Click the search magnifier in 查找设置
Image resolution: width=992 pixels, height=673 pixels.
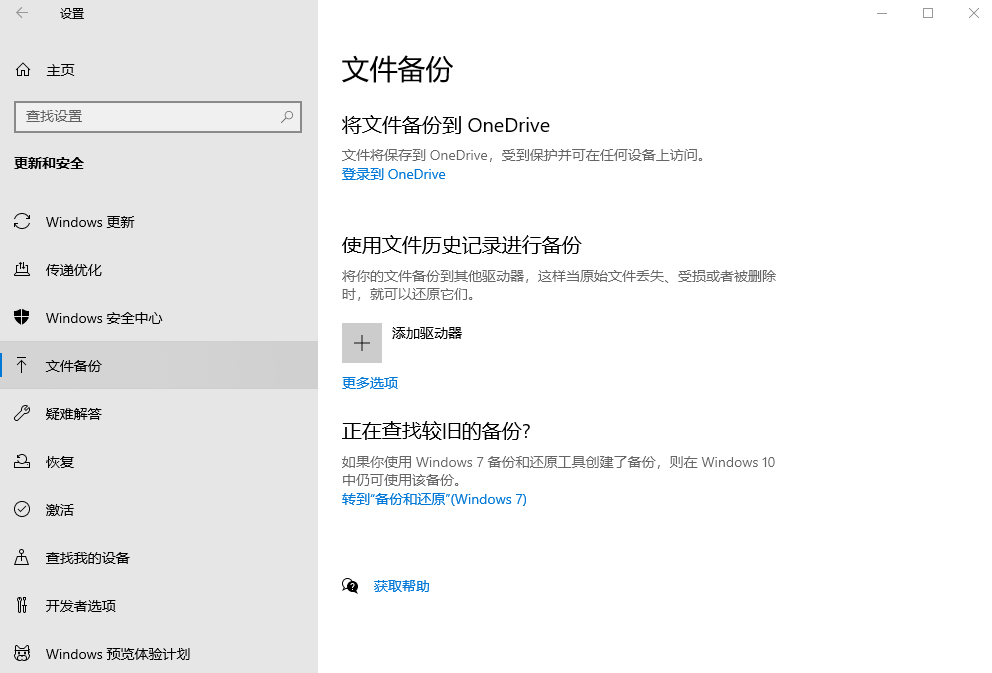coord(287,116)
